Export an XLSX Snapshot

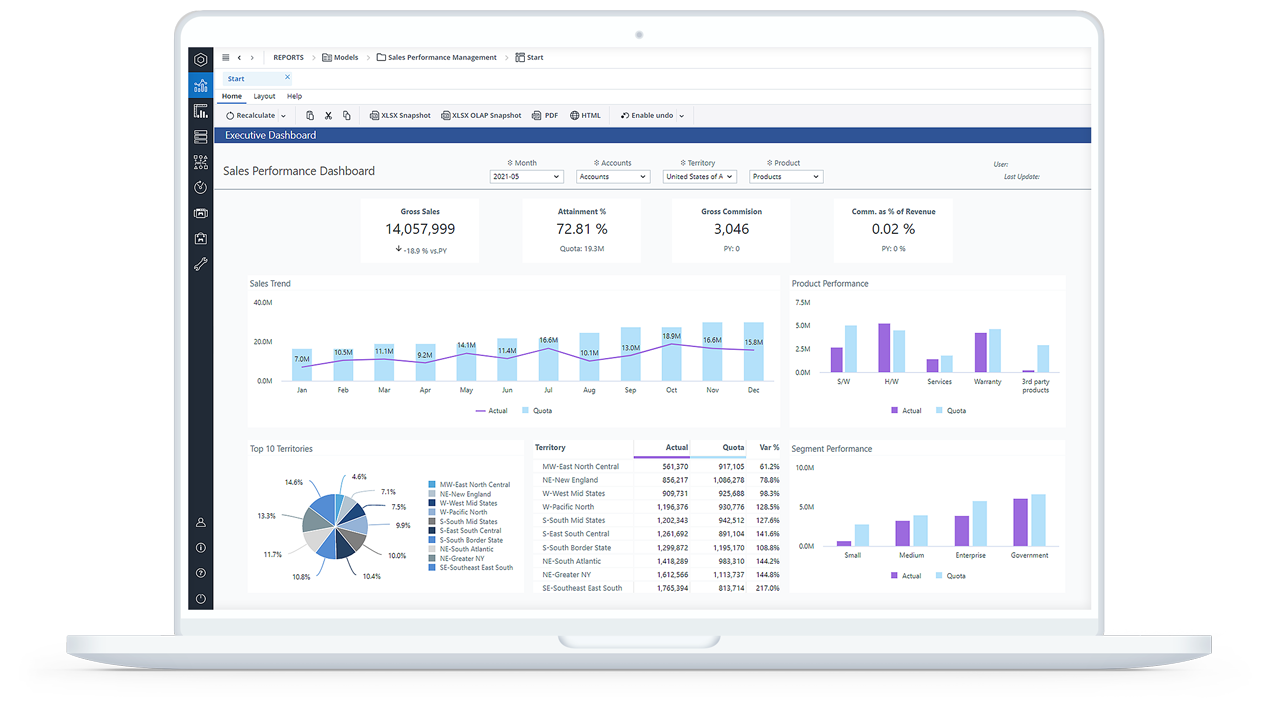(x=400, y=115)
